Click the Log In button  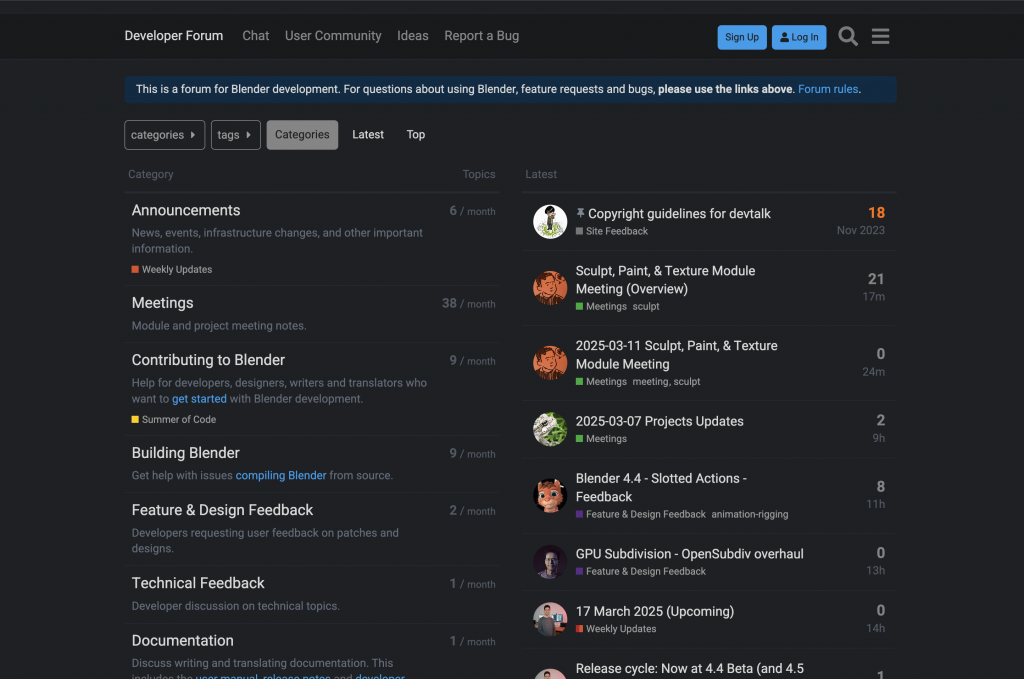pos(799,37)
